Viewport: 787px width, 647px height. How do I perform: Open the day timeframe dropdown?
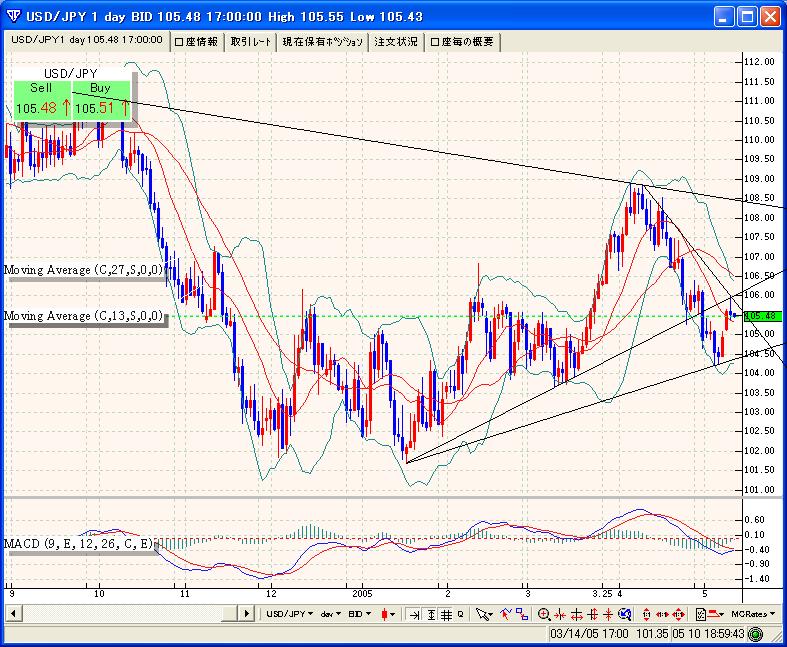(330, 613)
